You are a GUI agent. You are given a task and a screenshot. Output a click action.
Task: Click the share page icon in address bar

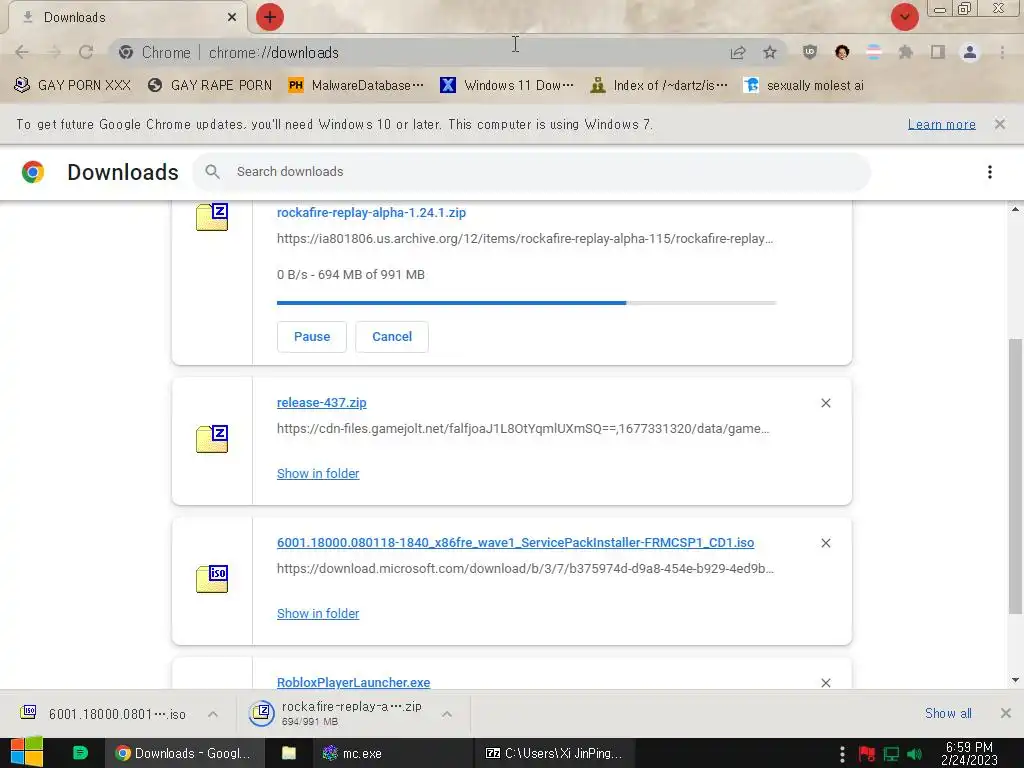point(738,52)
